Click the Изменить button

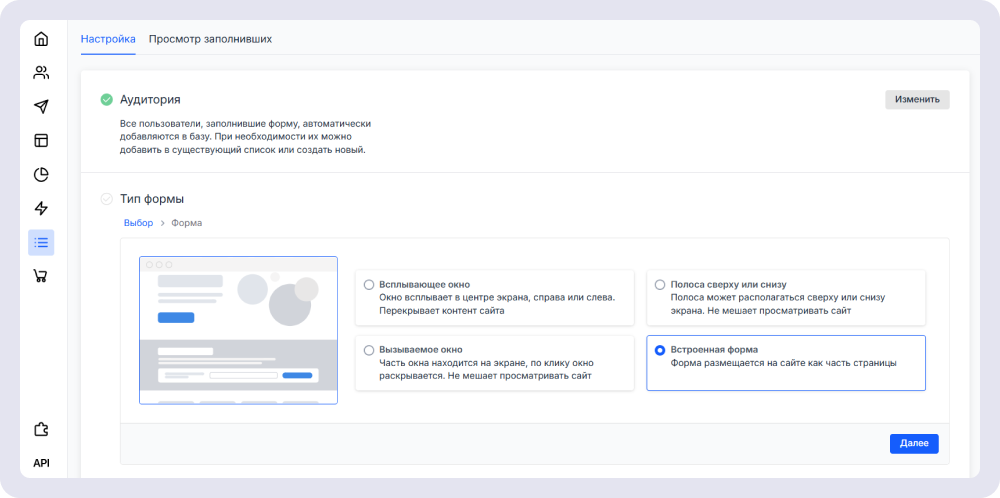tap(917, 99)
